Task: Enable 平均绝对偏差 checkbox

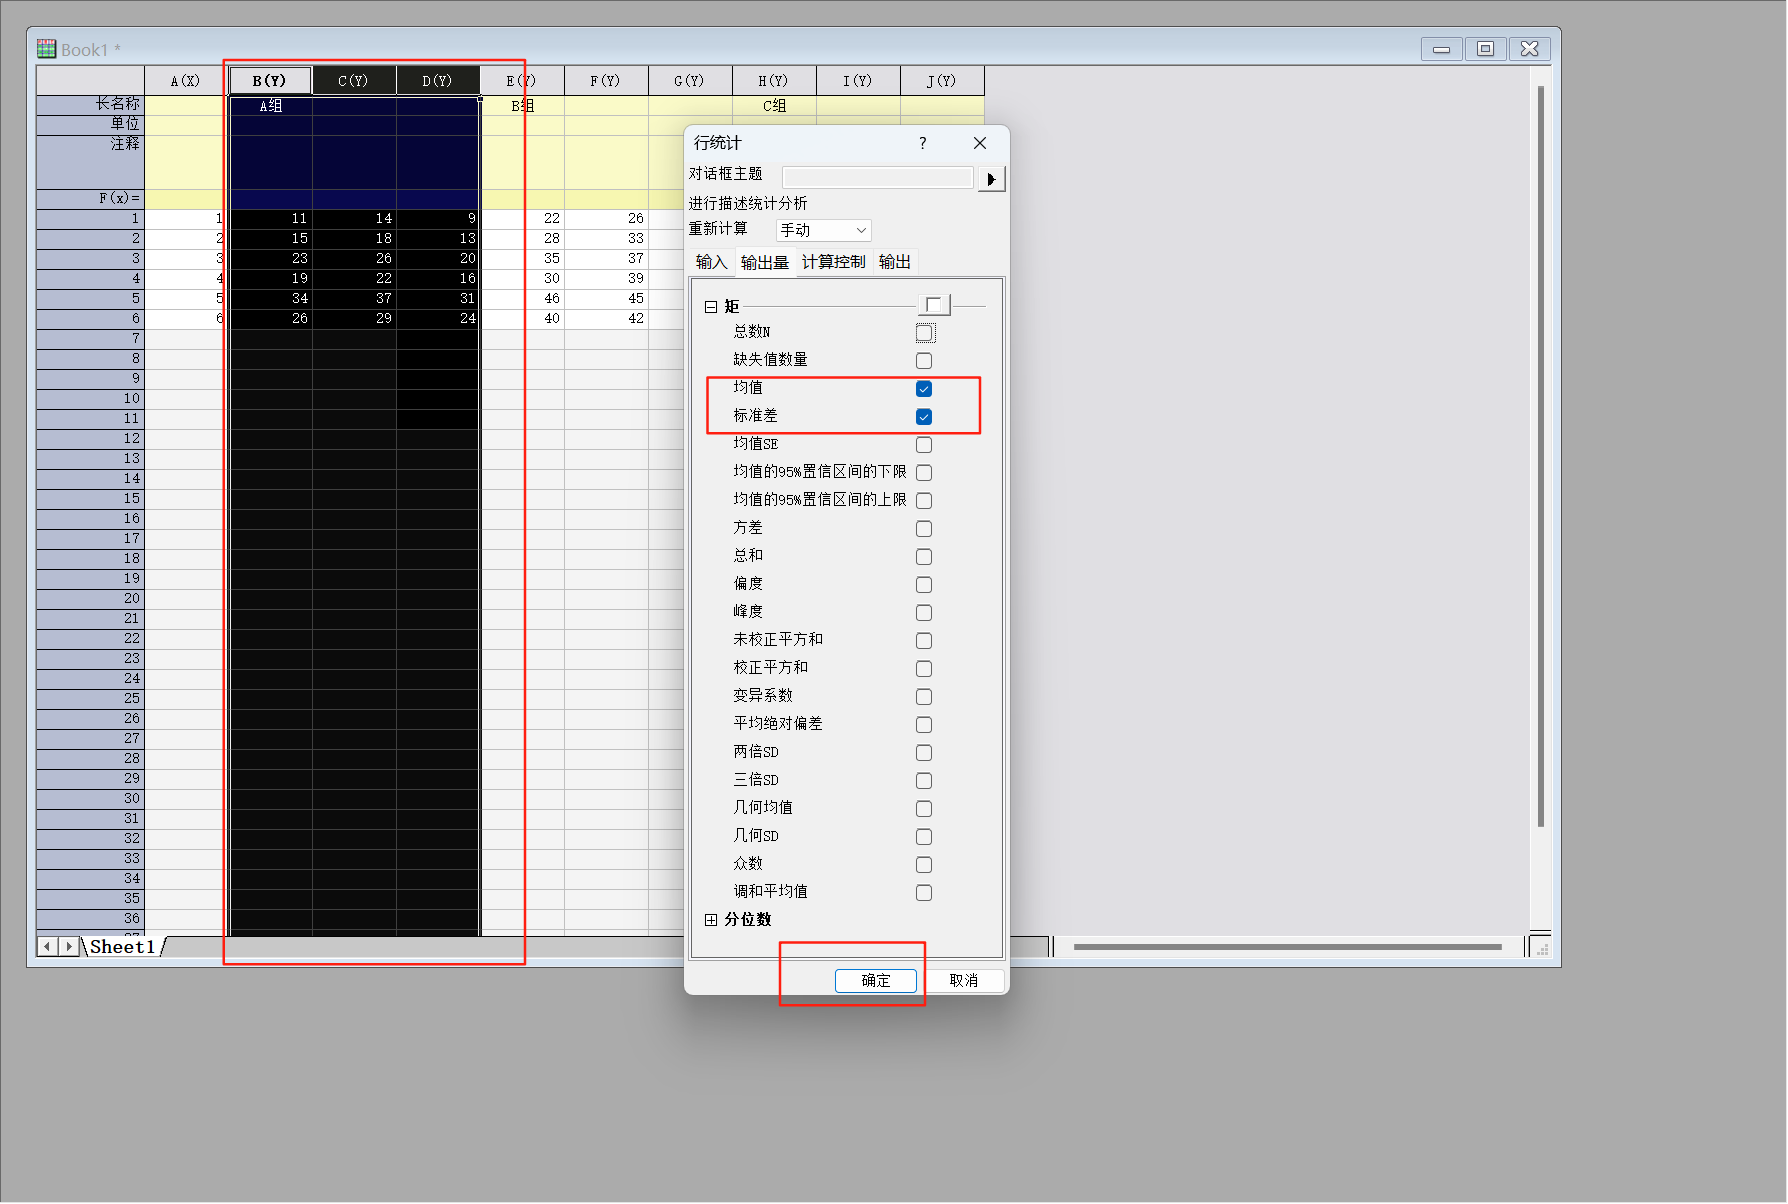Action: pyautogui.click(x=924, y=725)
